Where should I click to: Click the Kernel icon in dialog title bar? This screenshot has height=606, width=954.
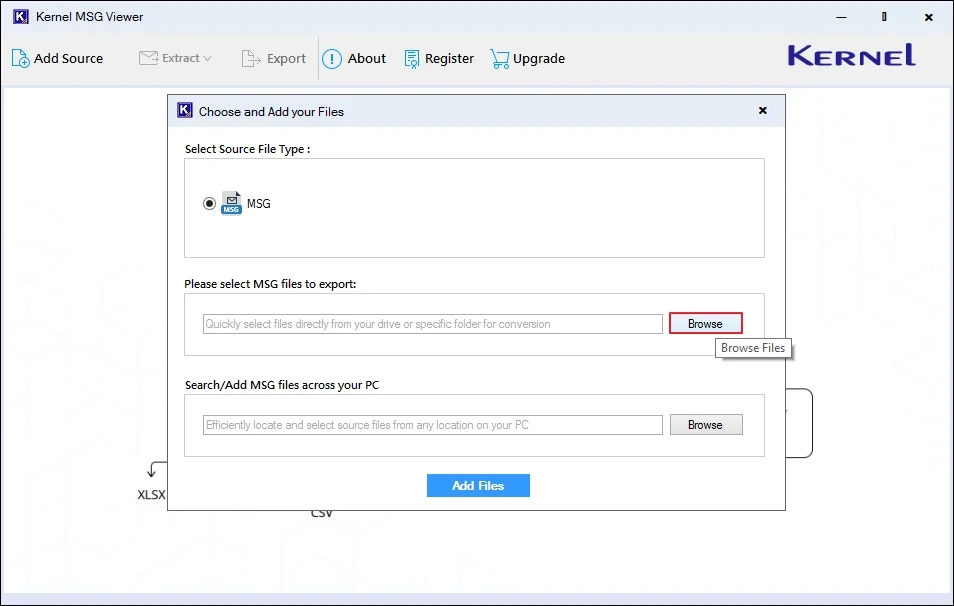[185, 110]
